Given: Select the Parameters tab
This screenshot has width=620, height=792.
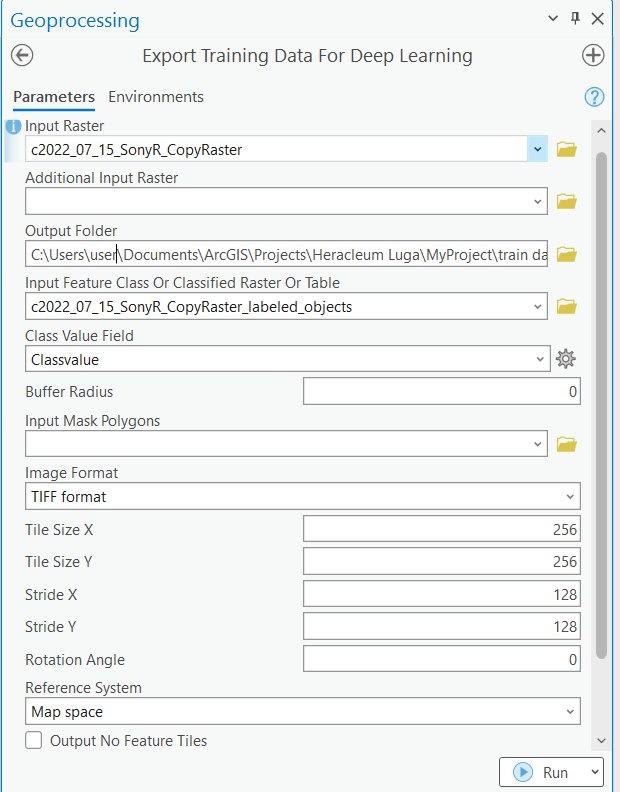Looking at the screenshot, I should pyautogui.click(x=54, y=97).
